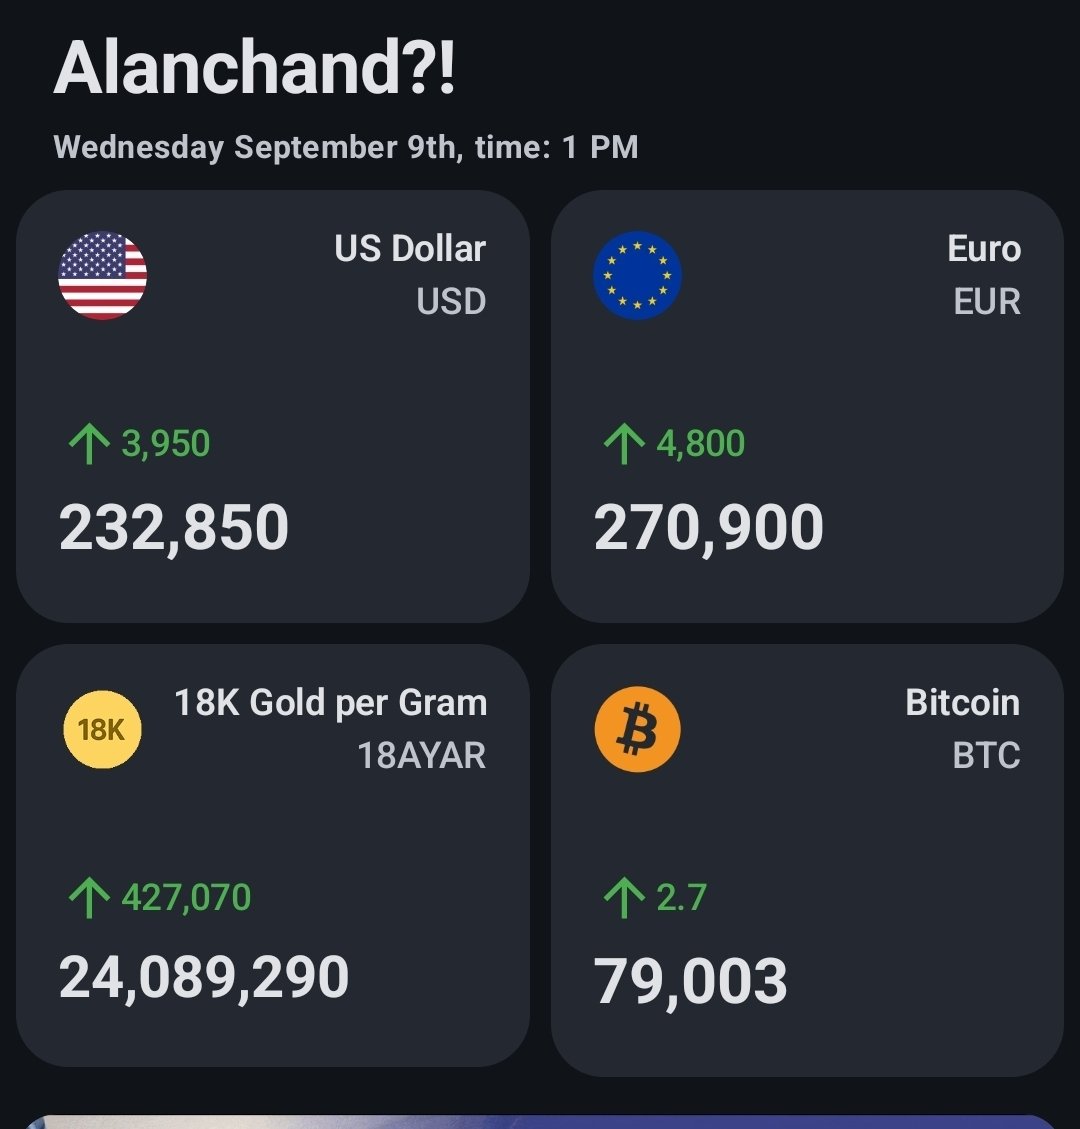Tap the green arrow beside 2.7

(624, 898)
